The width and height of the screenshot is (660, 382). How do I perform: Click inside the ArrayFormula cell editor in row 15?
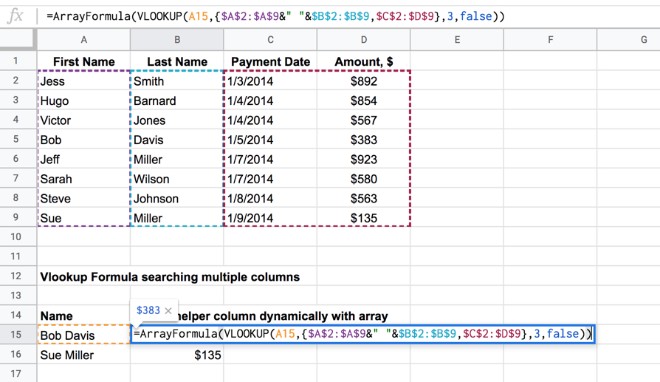(363, 334)
